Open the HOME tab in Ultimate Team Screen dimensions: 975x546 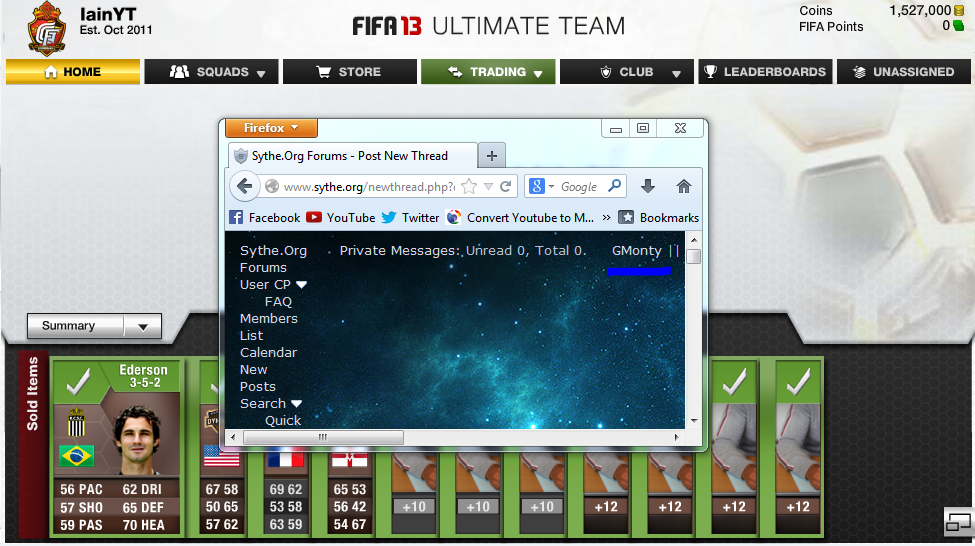pos(73,72)
